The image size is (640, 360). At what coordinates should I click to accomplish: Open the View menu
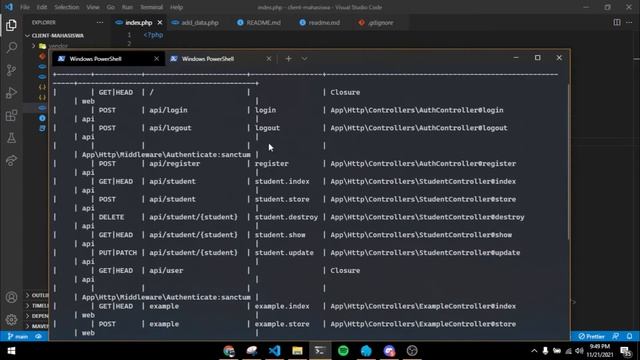(93, 7)
